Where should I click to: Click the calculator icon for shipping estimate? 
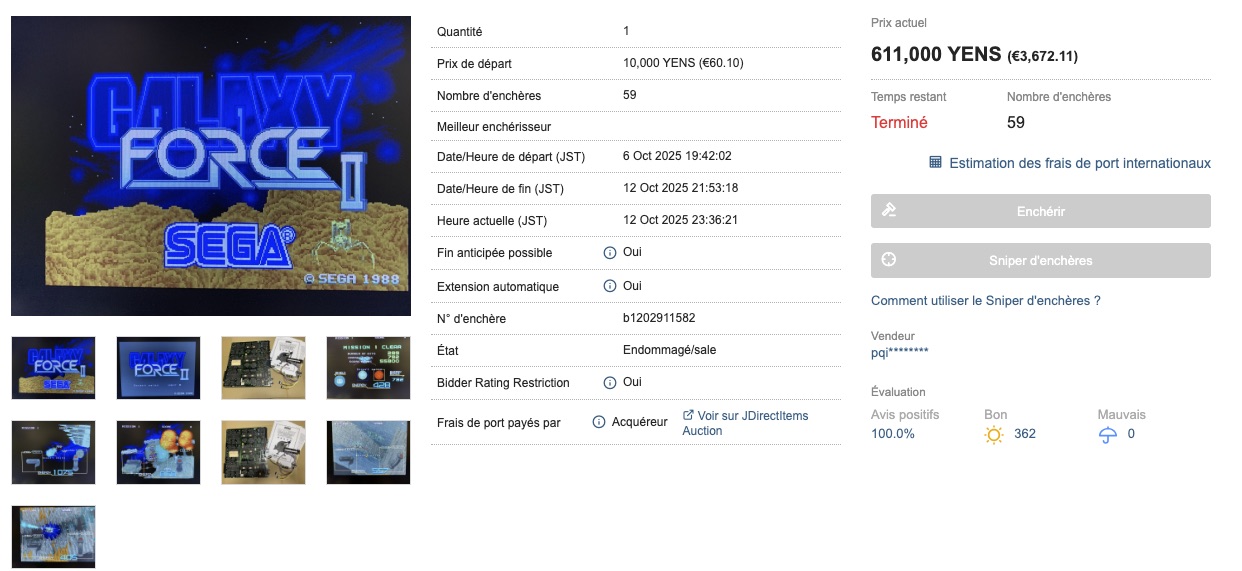(936, 163)
